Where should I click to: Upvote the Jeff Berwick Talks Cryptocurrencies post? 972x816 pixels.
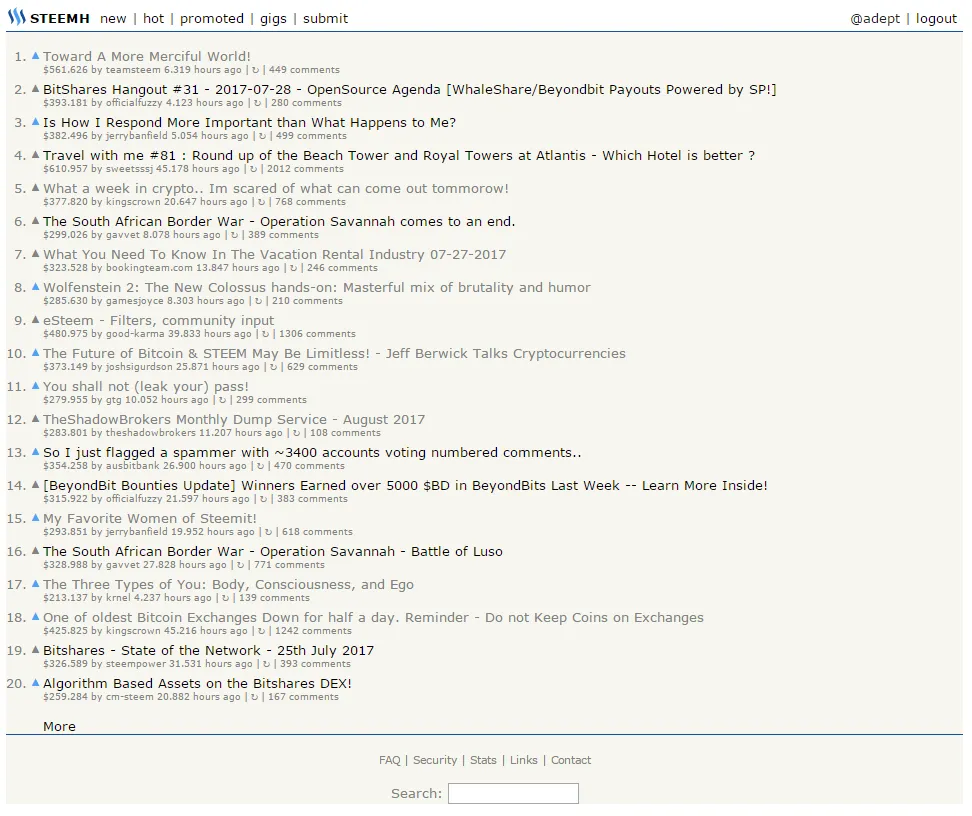pyautogui.click(x=35, y=352)
